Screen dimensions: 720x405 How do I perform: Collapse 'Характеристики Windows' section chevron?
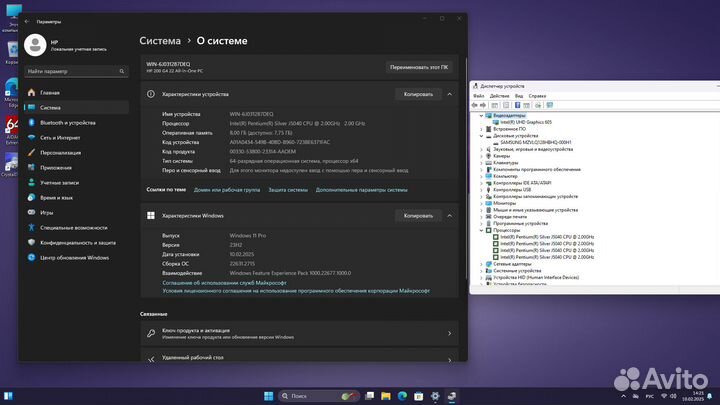coord(450,215)
